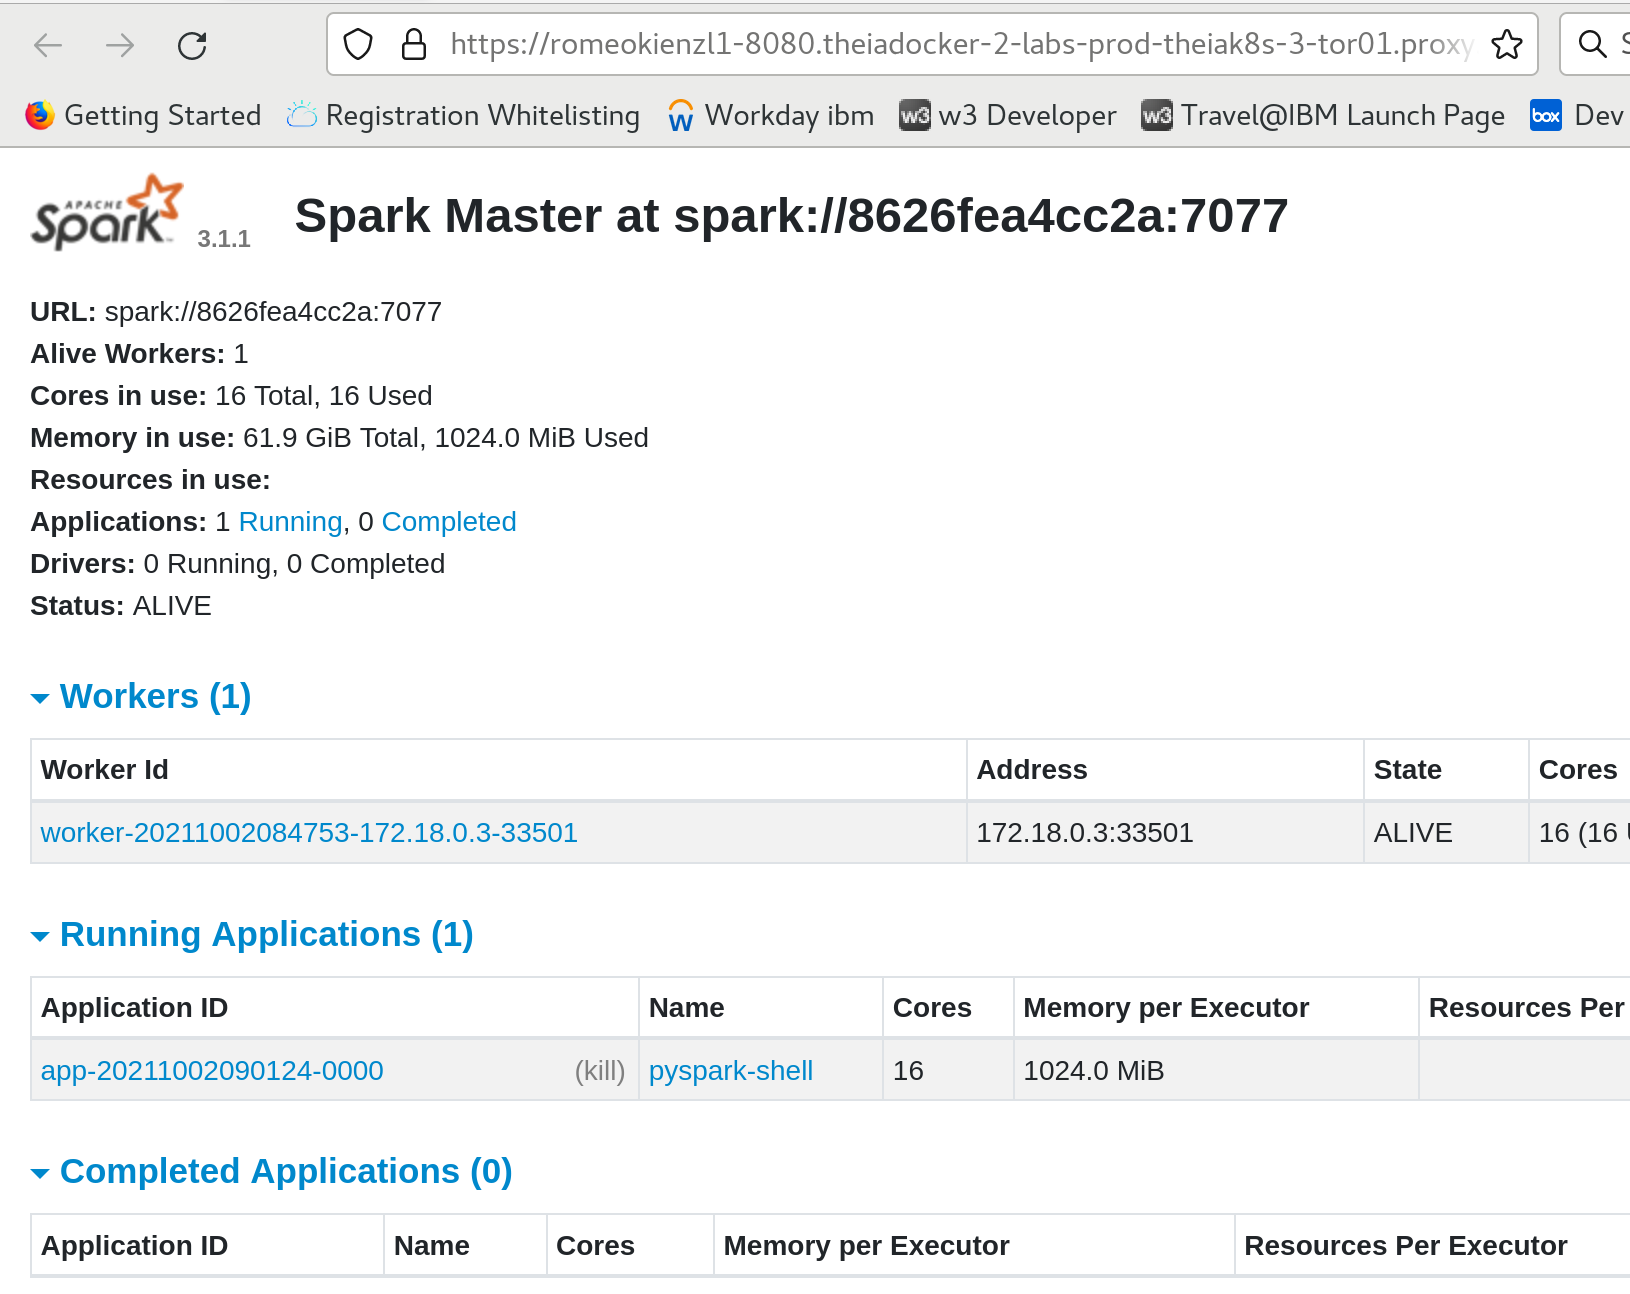Click the Spark Master title heading
The width and height of the screenshot is (1630, 1294).
click(x=791, y=216)
